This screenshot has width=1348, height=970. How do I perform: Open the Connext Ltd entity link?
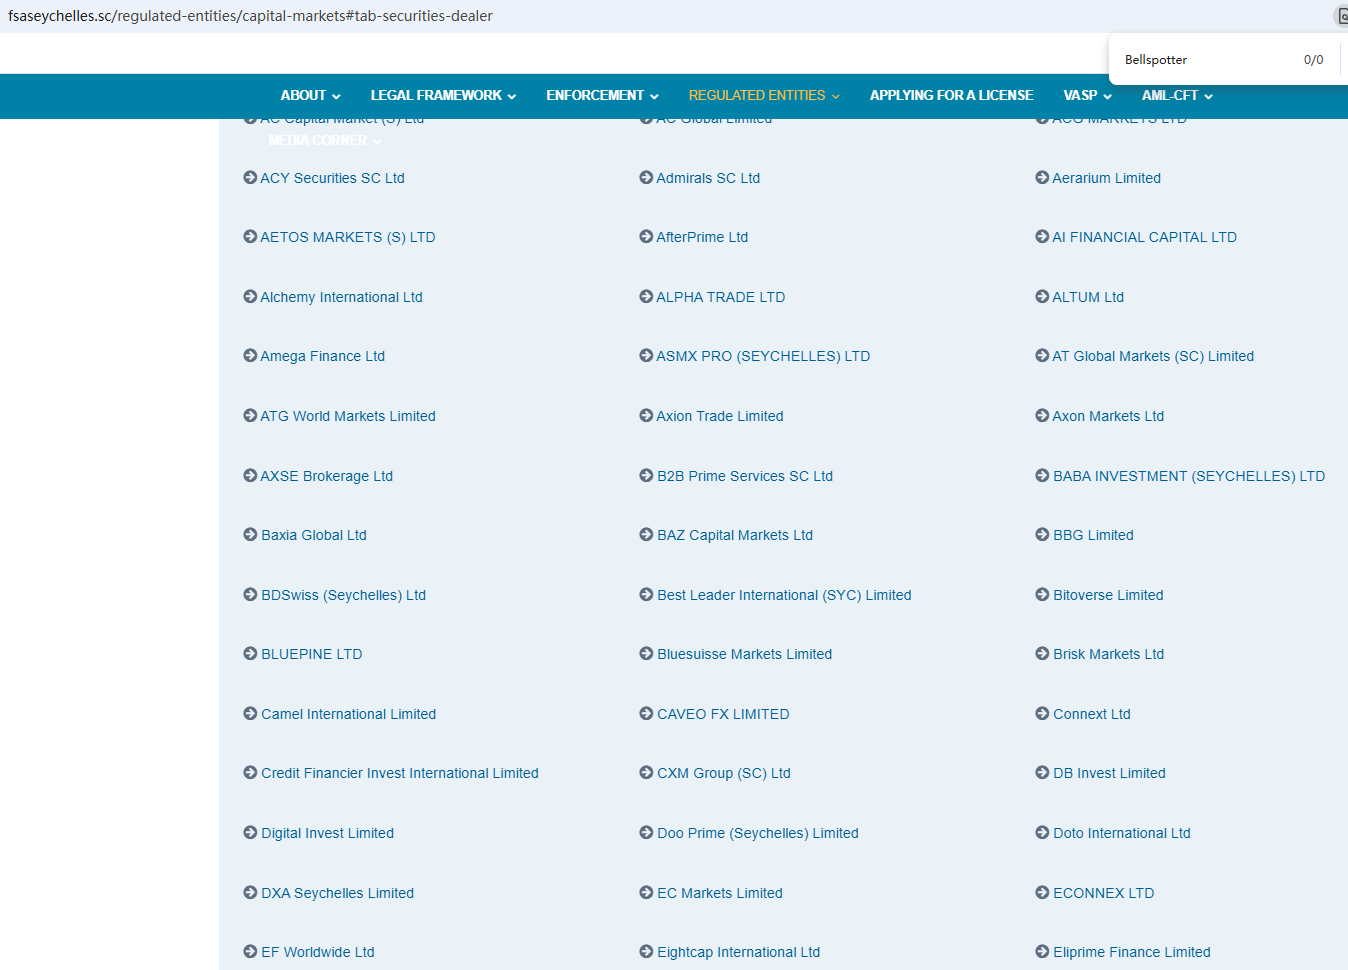click(x=1092, y=714)
